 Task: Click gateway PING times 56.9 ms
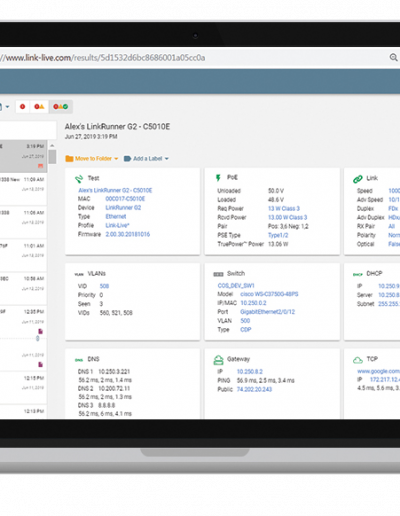266,380
